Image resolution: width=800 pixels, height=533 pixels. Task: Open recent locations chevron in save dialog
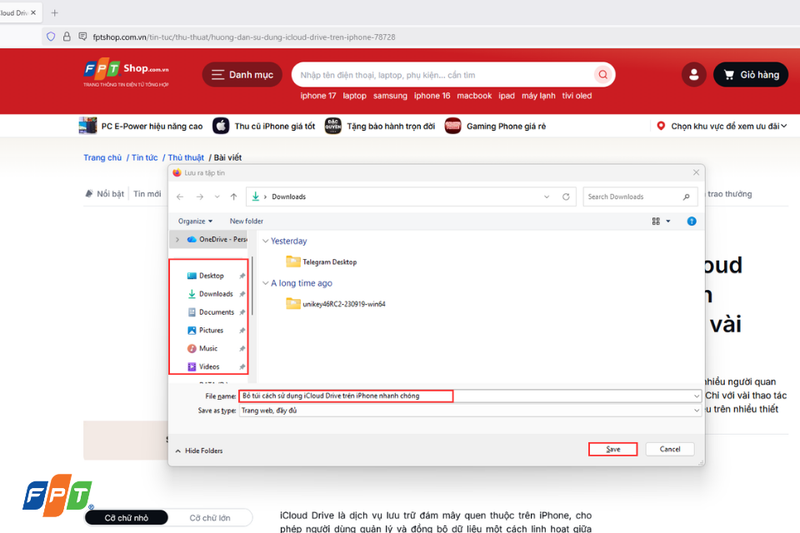[217, 196]
